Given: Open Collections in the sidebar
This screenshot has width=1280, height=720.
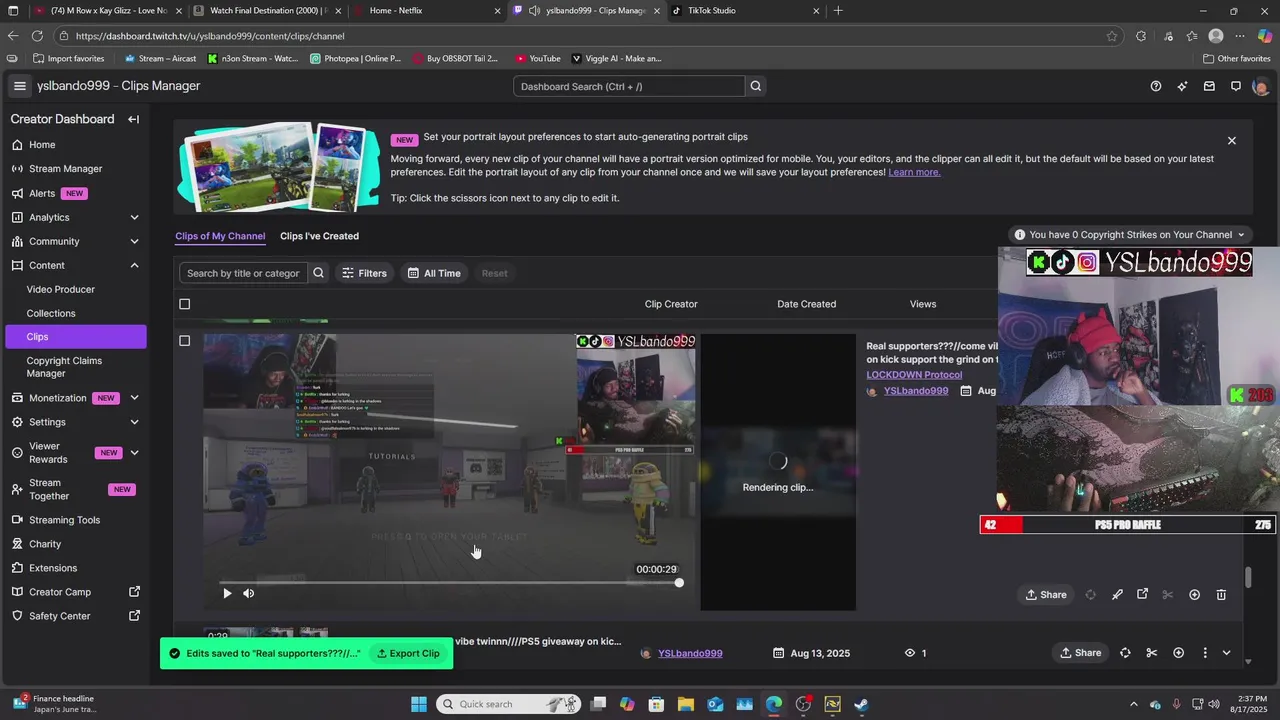Looking at the screenshot, I should coord(51,313).
